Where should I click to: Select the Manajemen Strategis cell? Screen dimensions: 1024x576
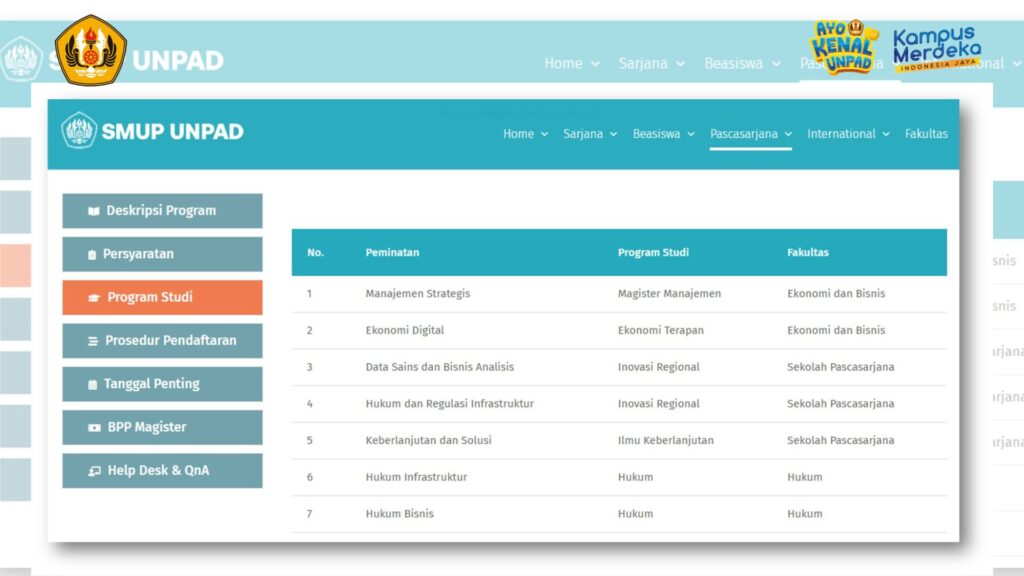(418, 294)
